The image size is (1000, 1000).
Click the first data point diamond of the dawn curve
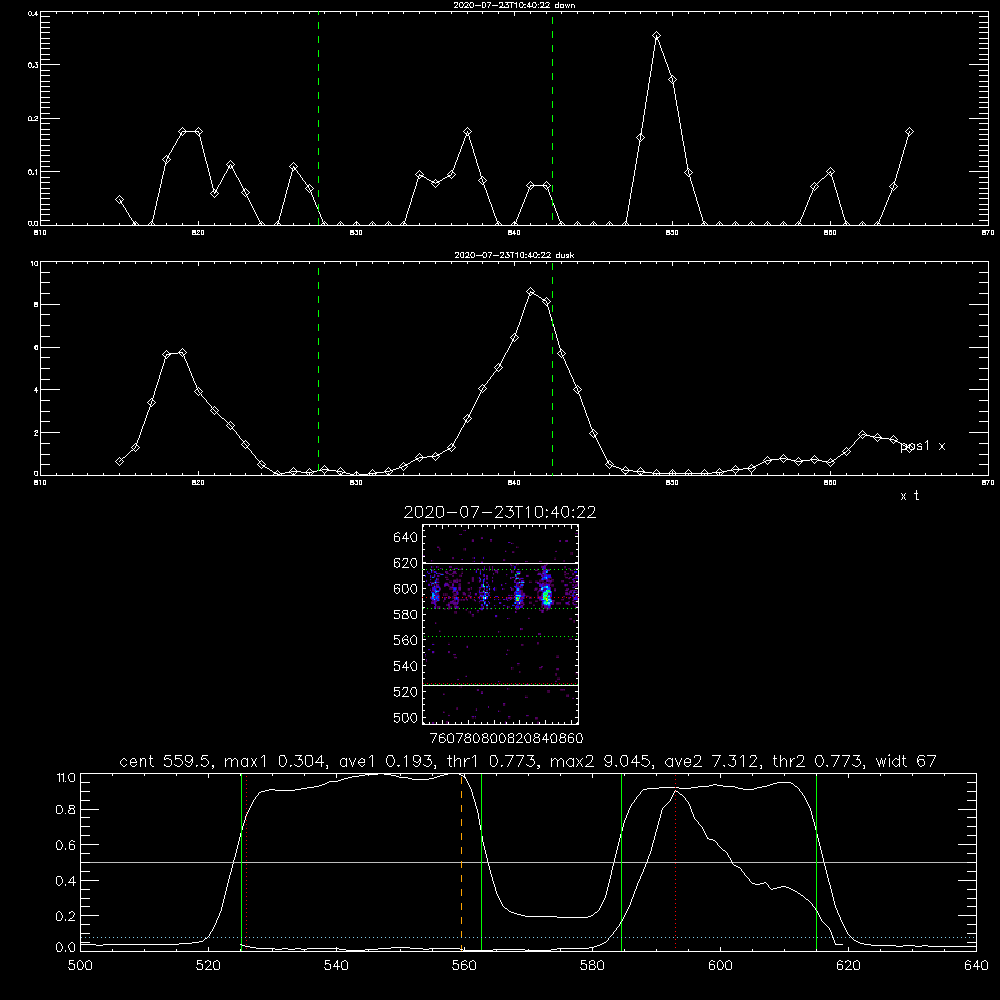pyautogui.click(x=119, y=200)
